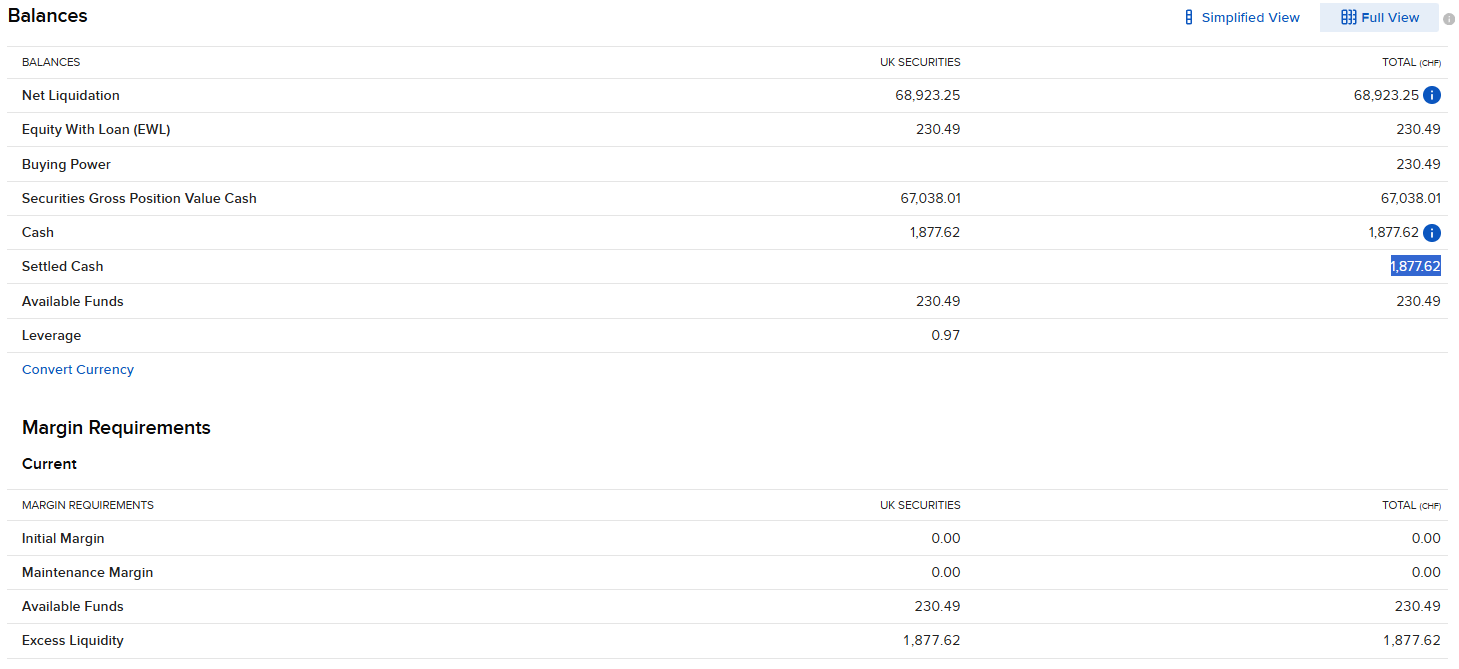Select the Full View button
This screenshot has width=1459, height=669.
pos(1379,17)
